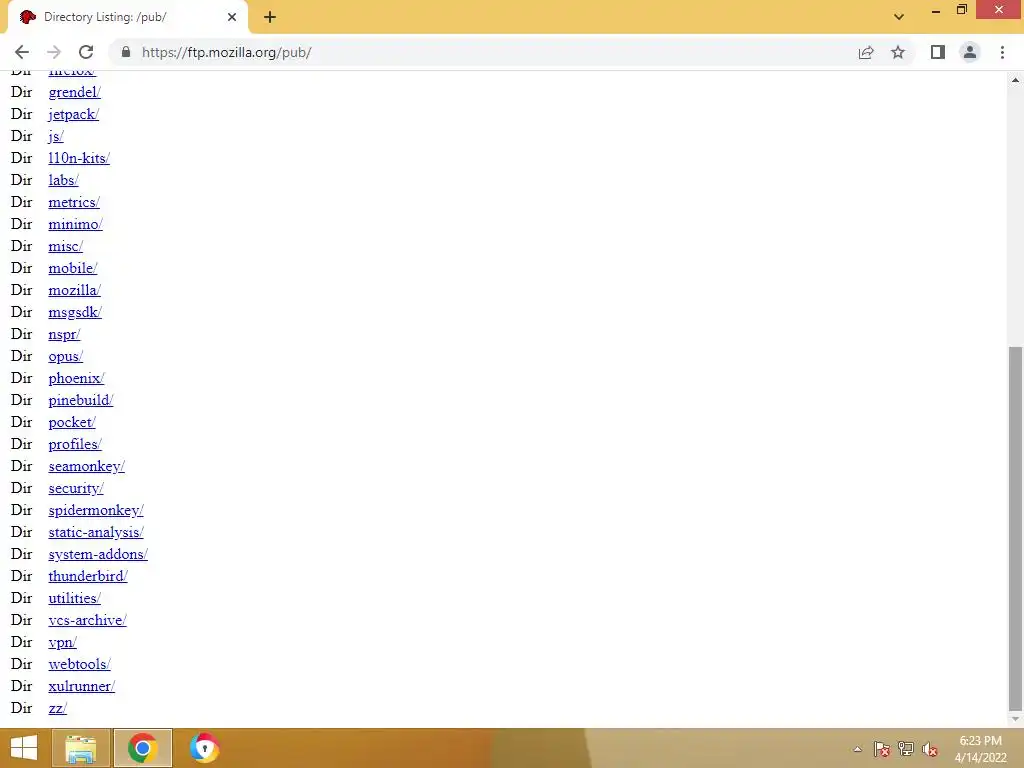Expand the tab search dropdown arrow
1024x768 pixels.
click(x=899, y=17)
